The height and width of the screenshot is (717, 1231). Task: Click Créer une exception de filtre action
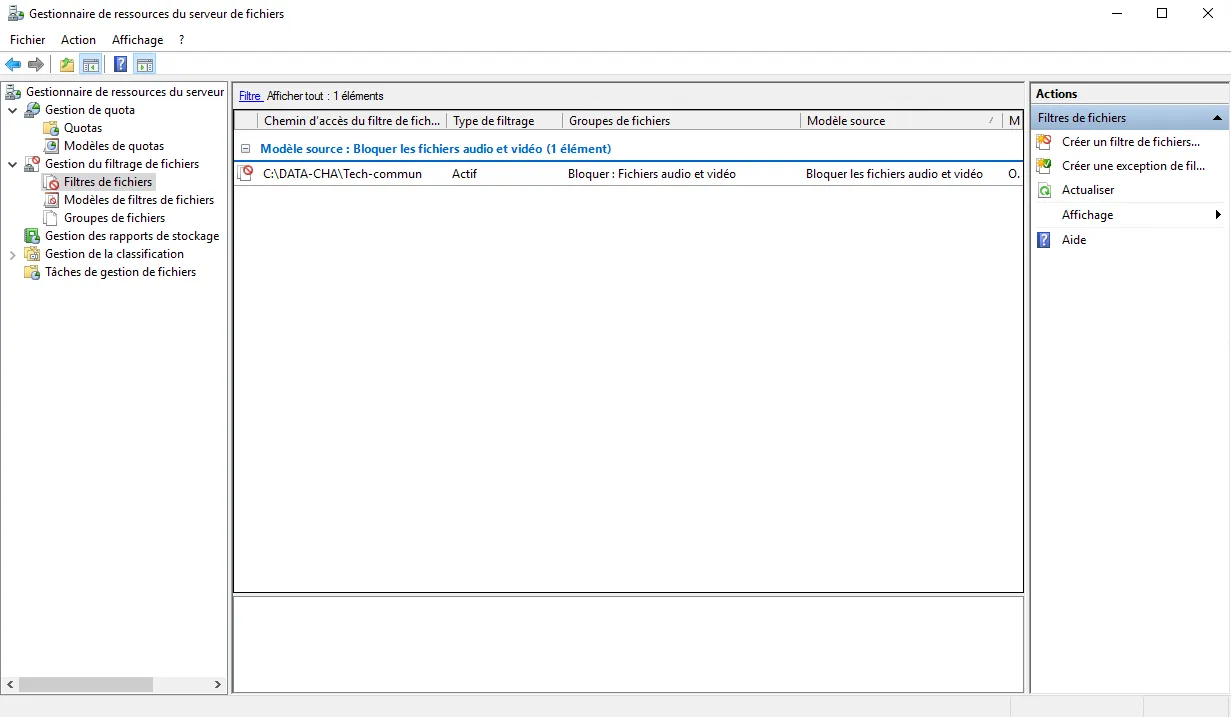point(1132,166)
